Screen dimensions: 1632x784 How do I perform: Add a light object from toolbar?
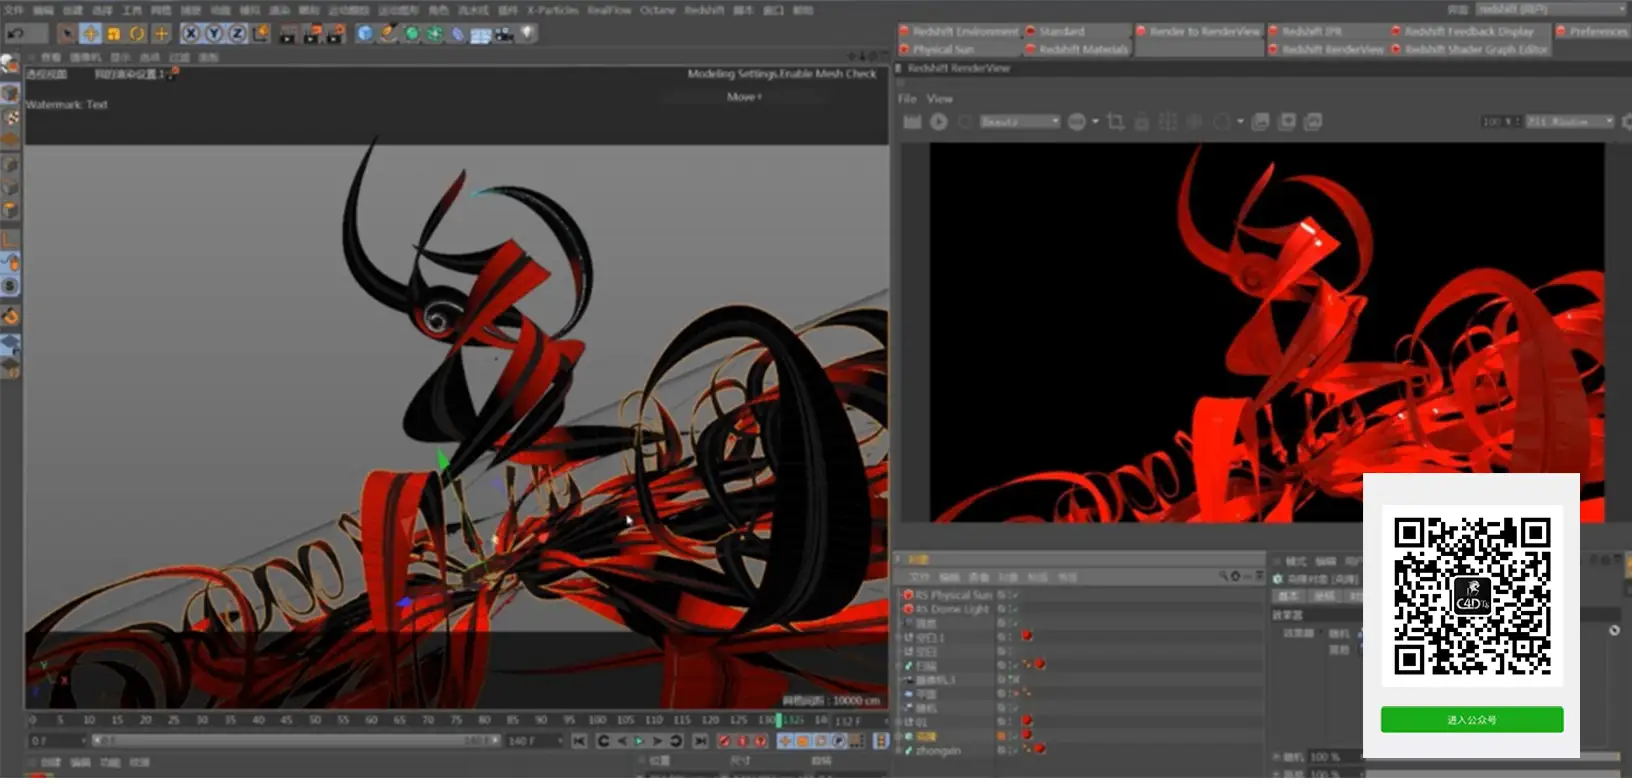pos(527,34)
